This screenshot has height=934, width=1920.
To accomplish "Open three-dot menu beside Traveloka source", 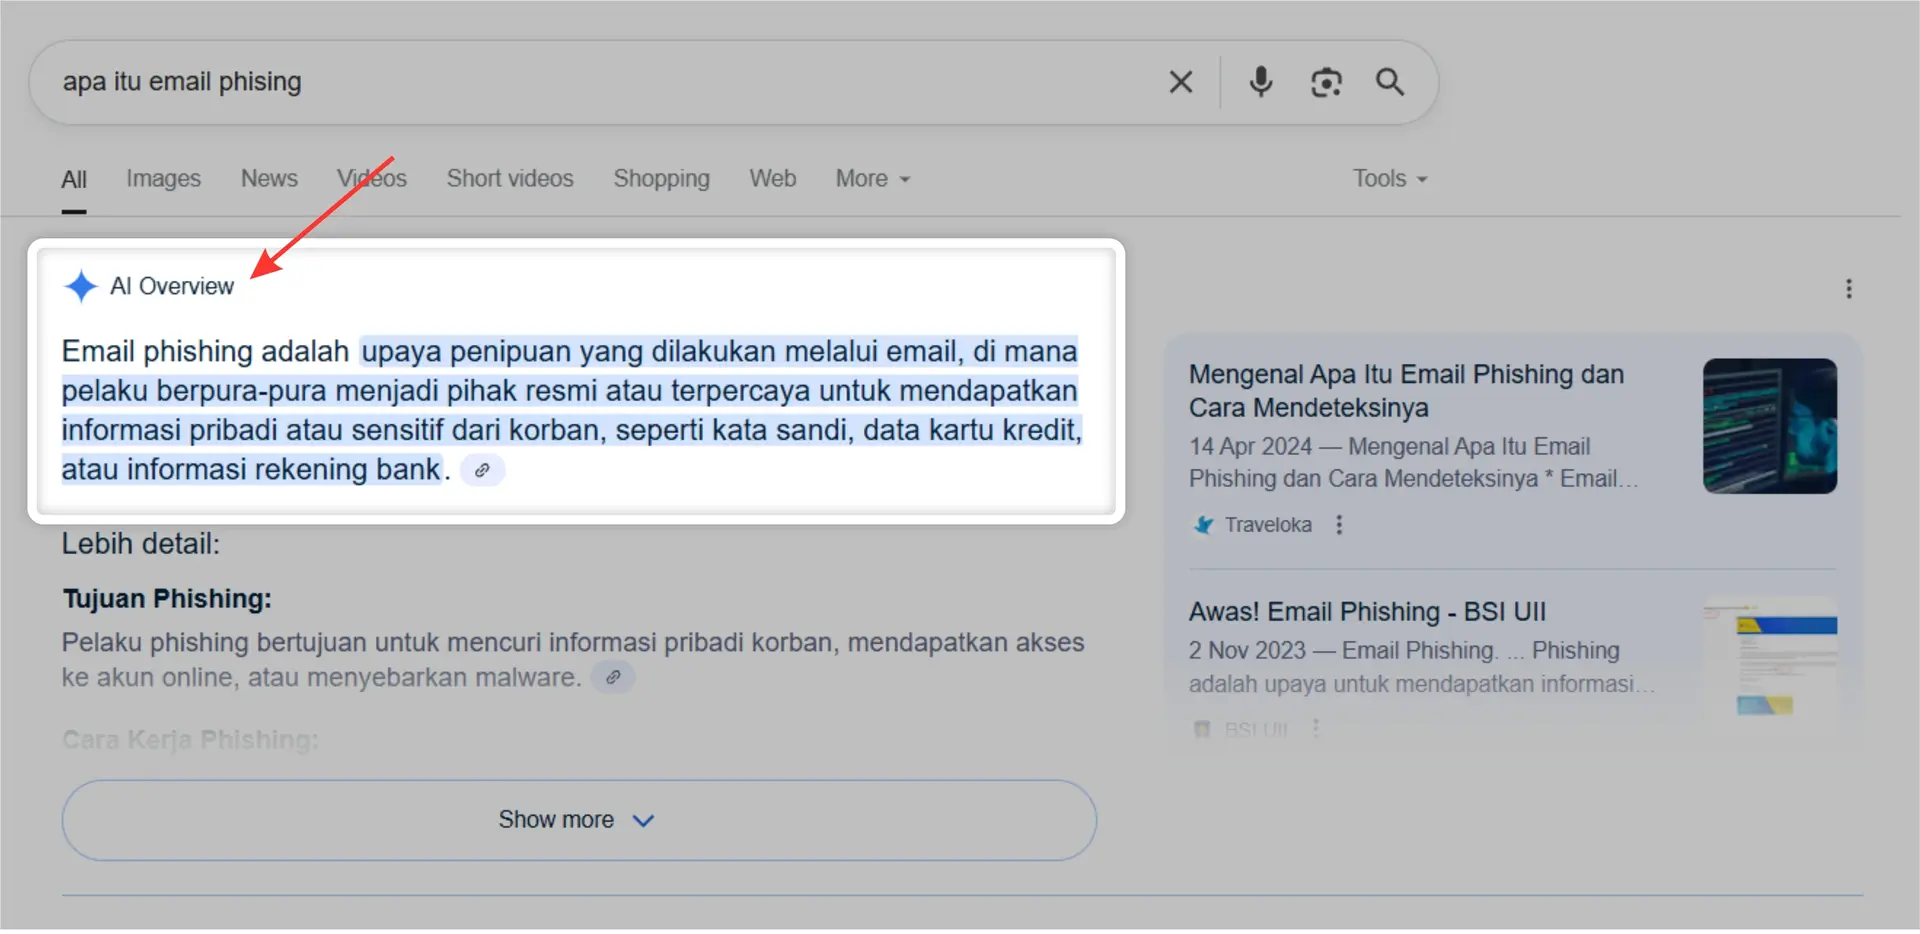I will 1339,525.
